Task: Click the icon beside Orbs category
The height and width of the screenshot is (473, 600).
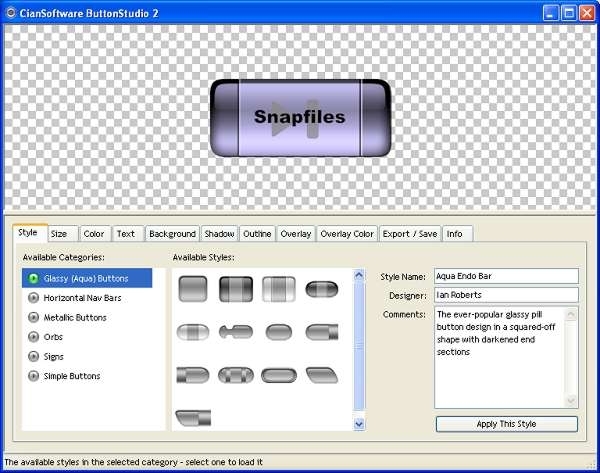Action: (x=33, y=337)
